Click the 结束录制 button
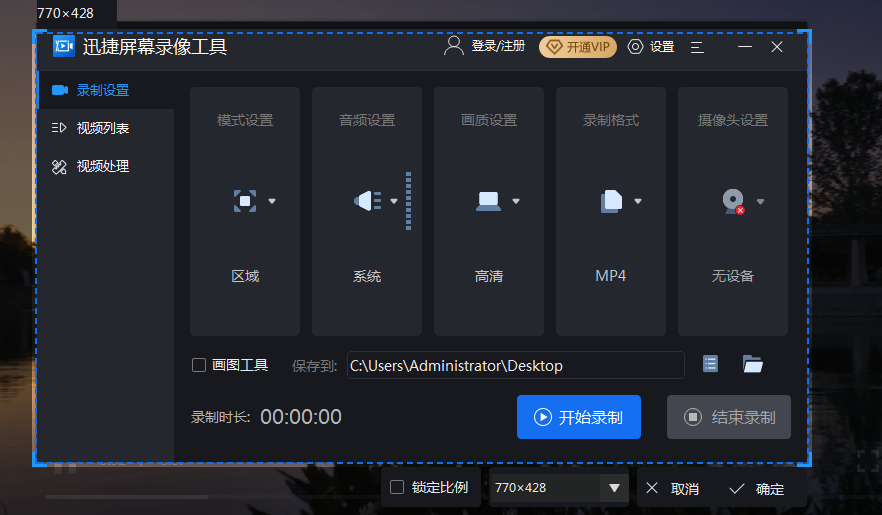 pos(729,417)
